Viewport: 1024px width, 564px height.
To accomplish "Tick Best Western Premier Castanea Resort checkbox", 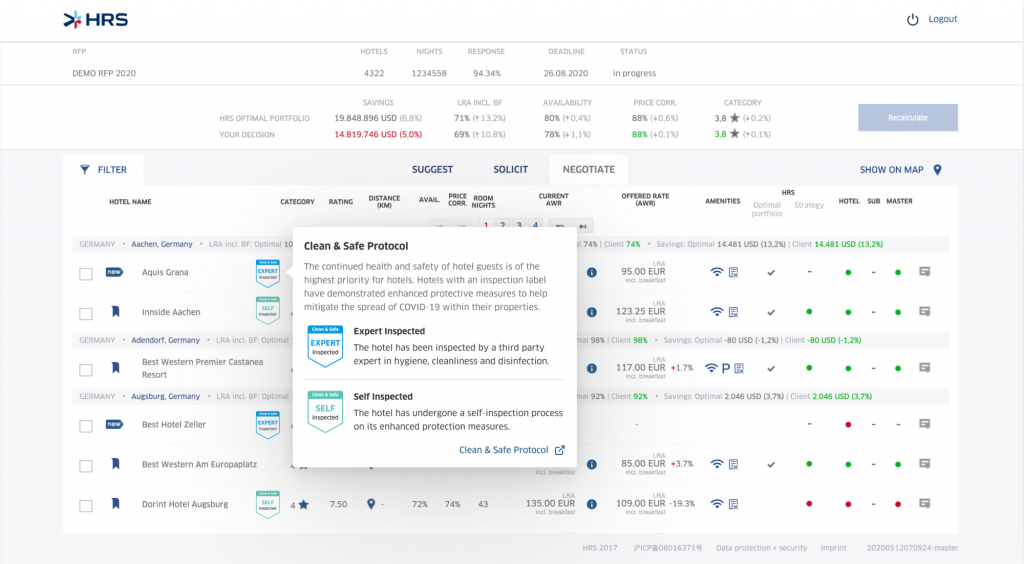I will (86, 369).
